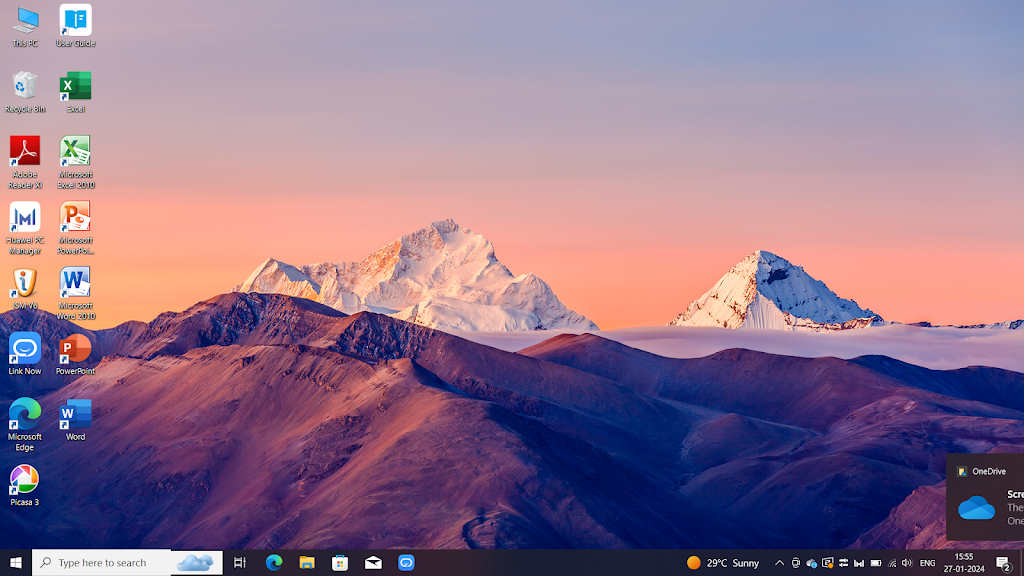Open the Picasa 3 desktop shortcut
Viewport: 1024px width, 576px height.
[25, 480]
